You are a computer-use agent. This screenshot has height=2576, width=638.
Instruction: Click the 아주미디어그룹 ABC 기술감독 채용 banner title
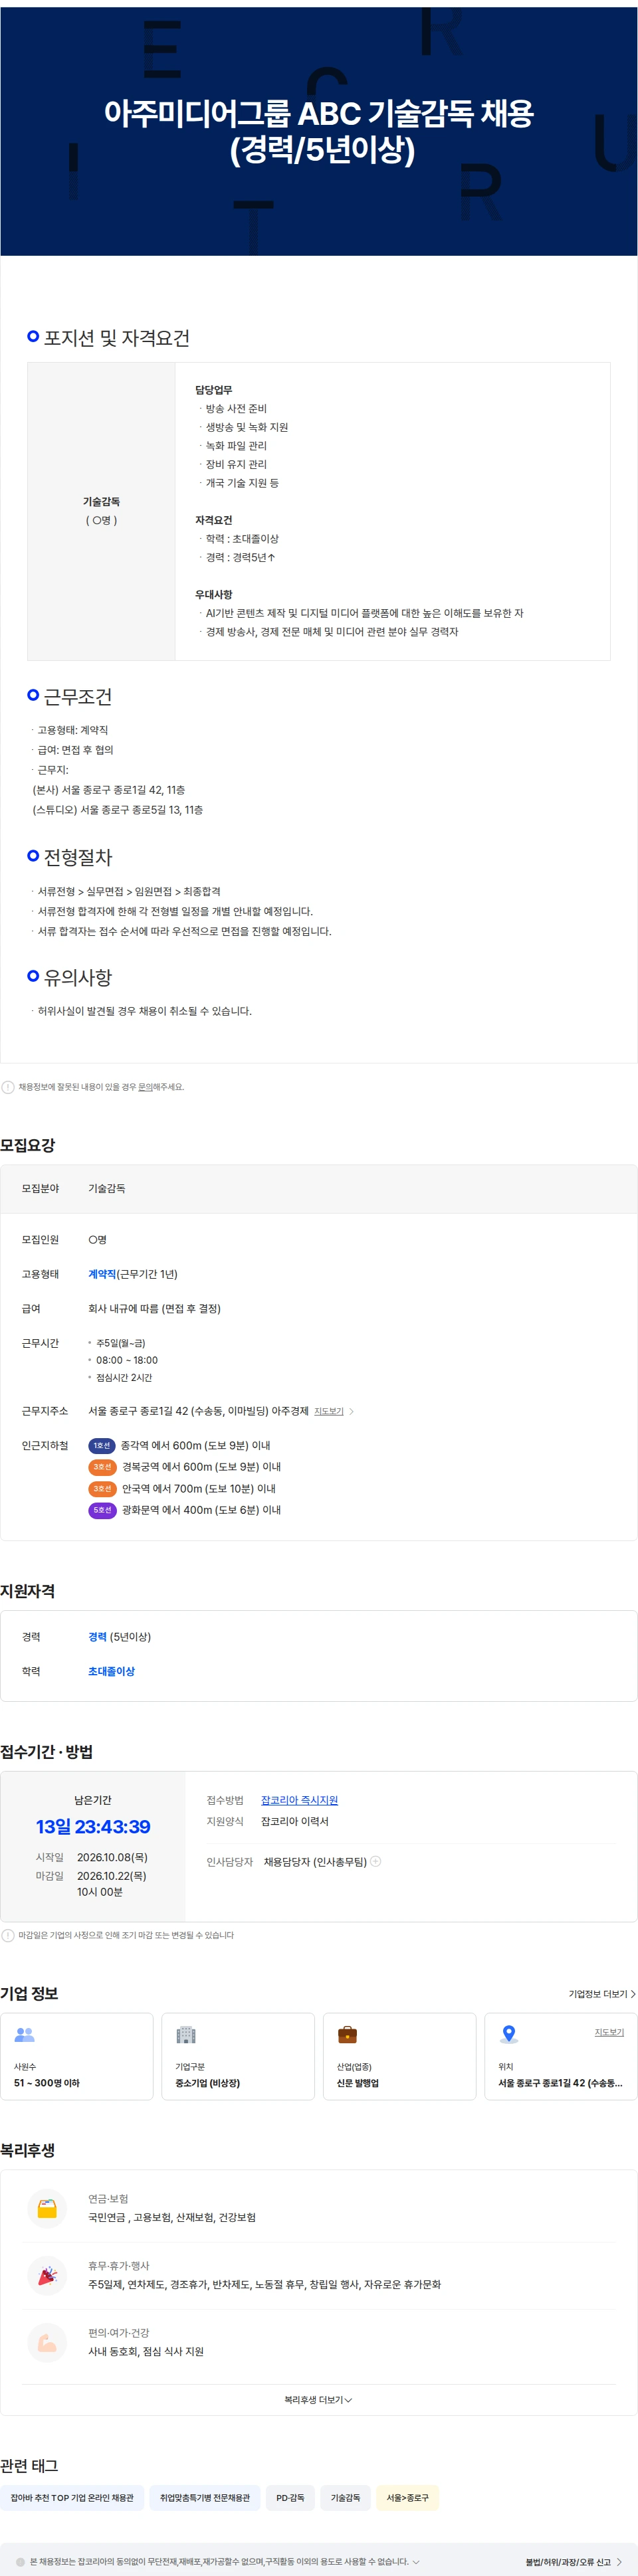[x=319, y=131]
